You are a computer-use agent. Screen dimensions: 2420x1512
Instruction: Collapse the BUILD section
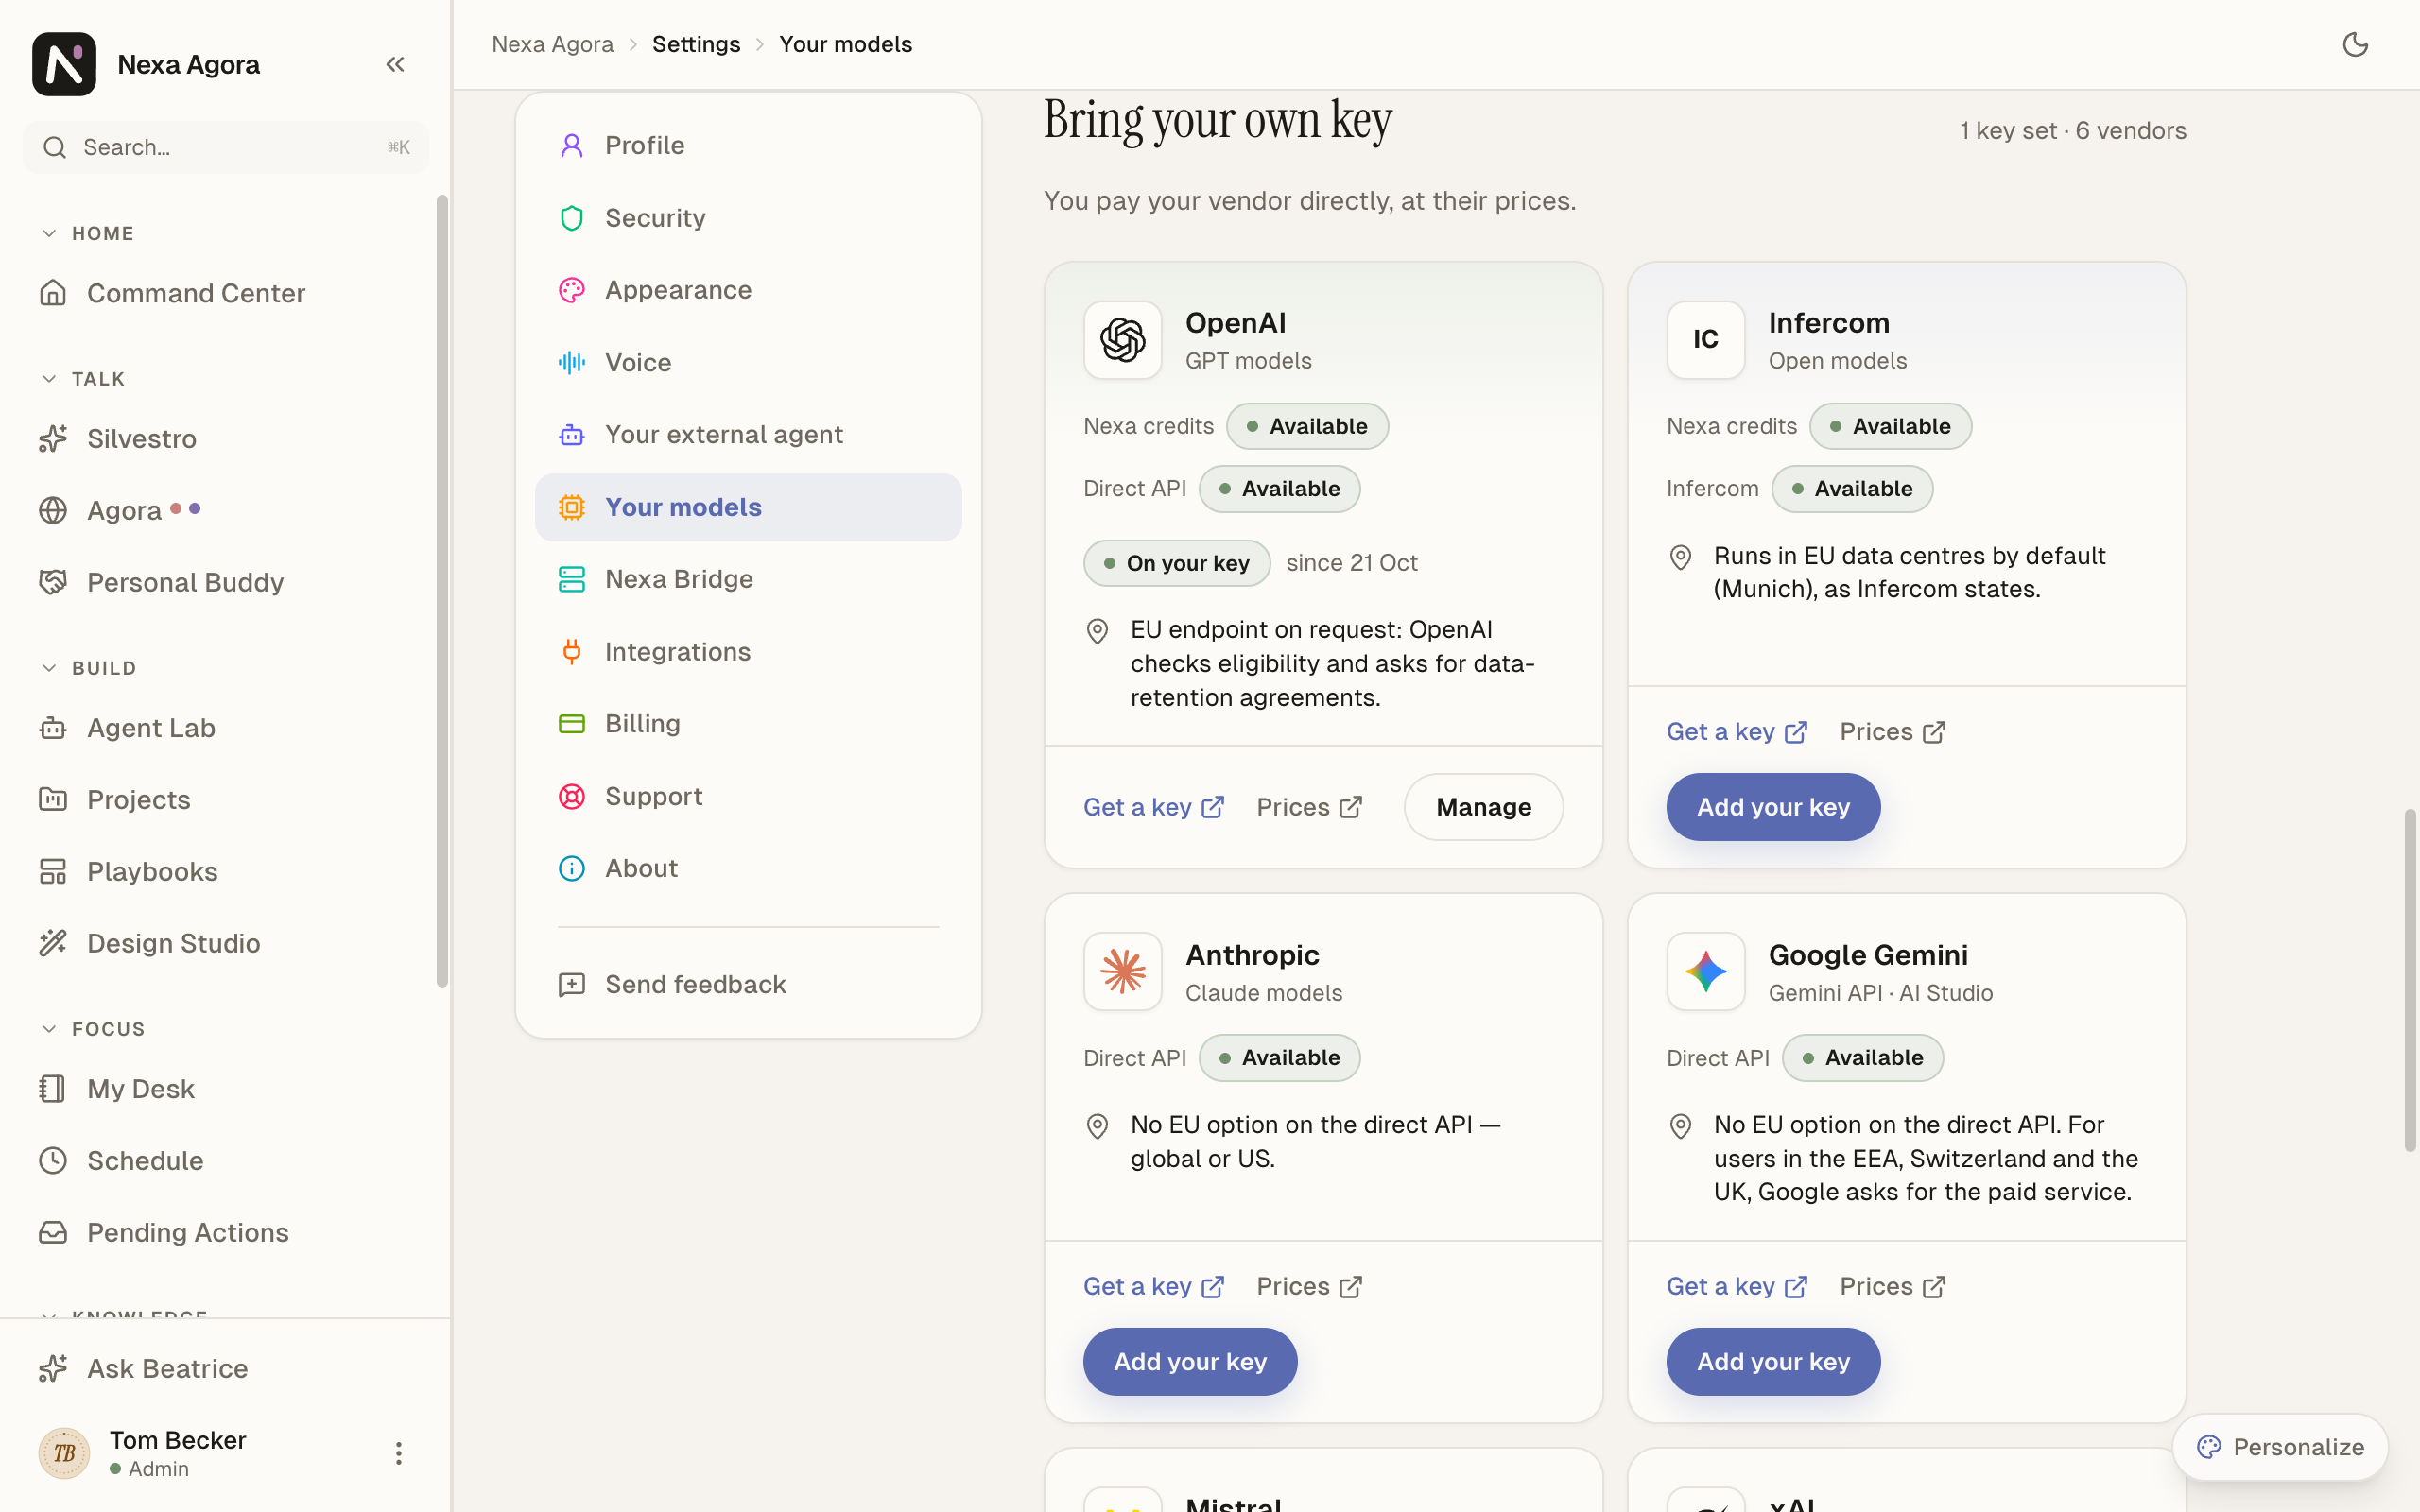(x=88, y=668)
